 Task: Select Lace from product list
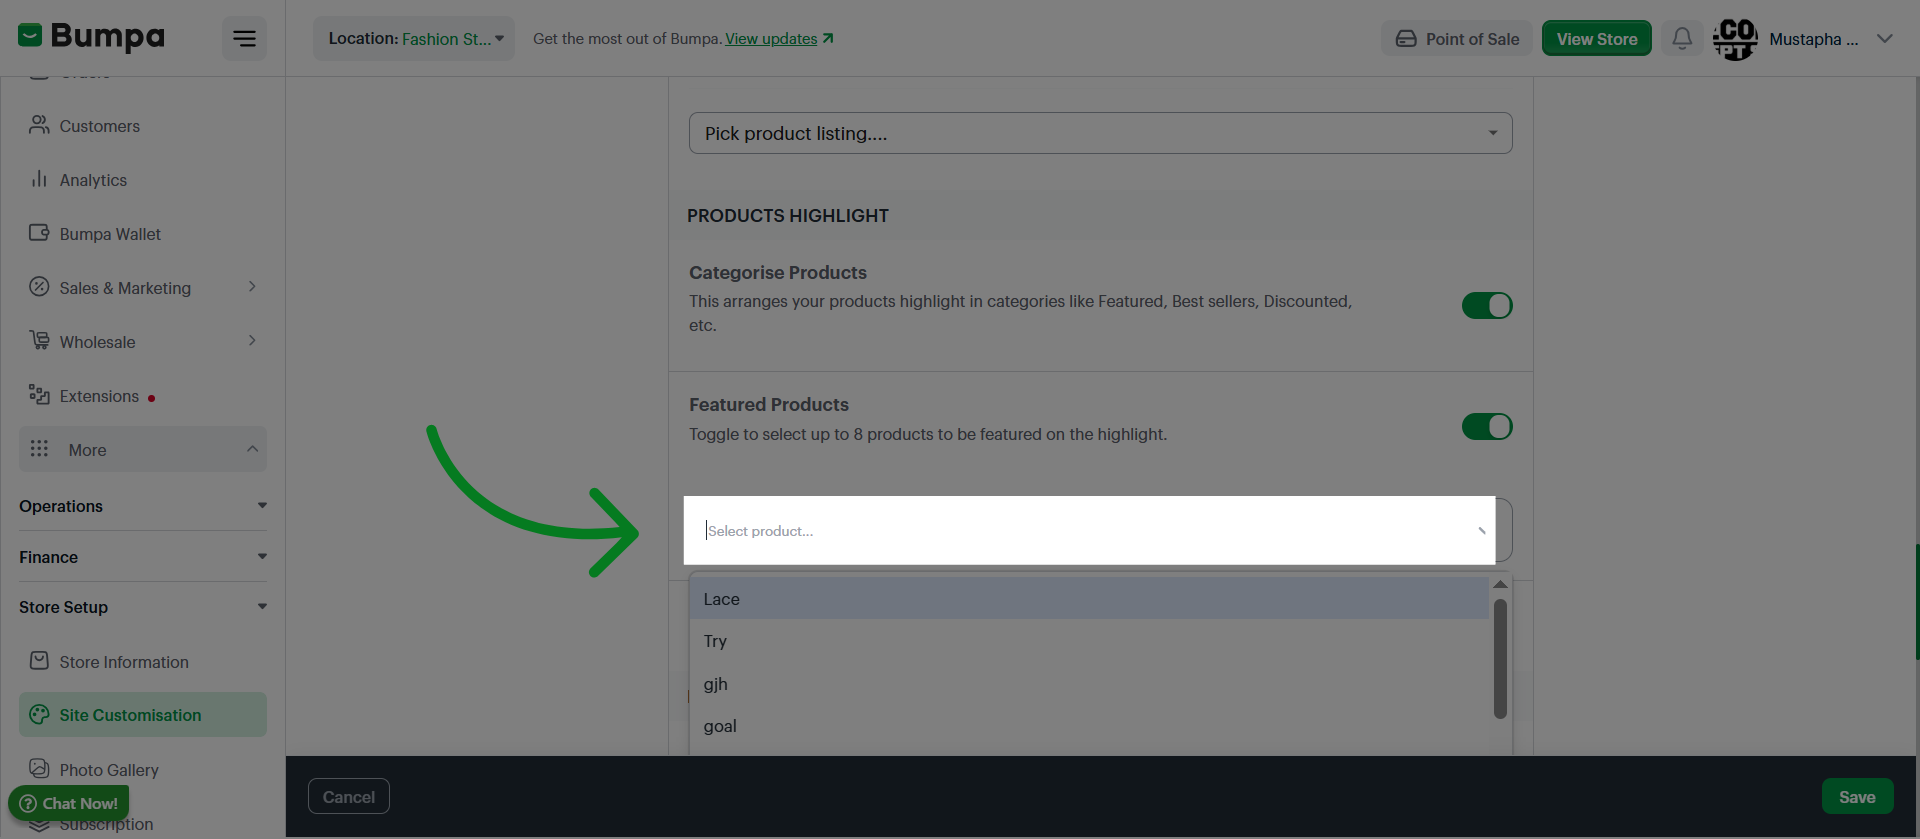coord(1089,599)
